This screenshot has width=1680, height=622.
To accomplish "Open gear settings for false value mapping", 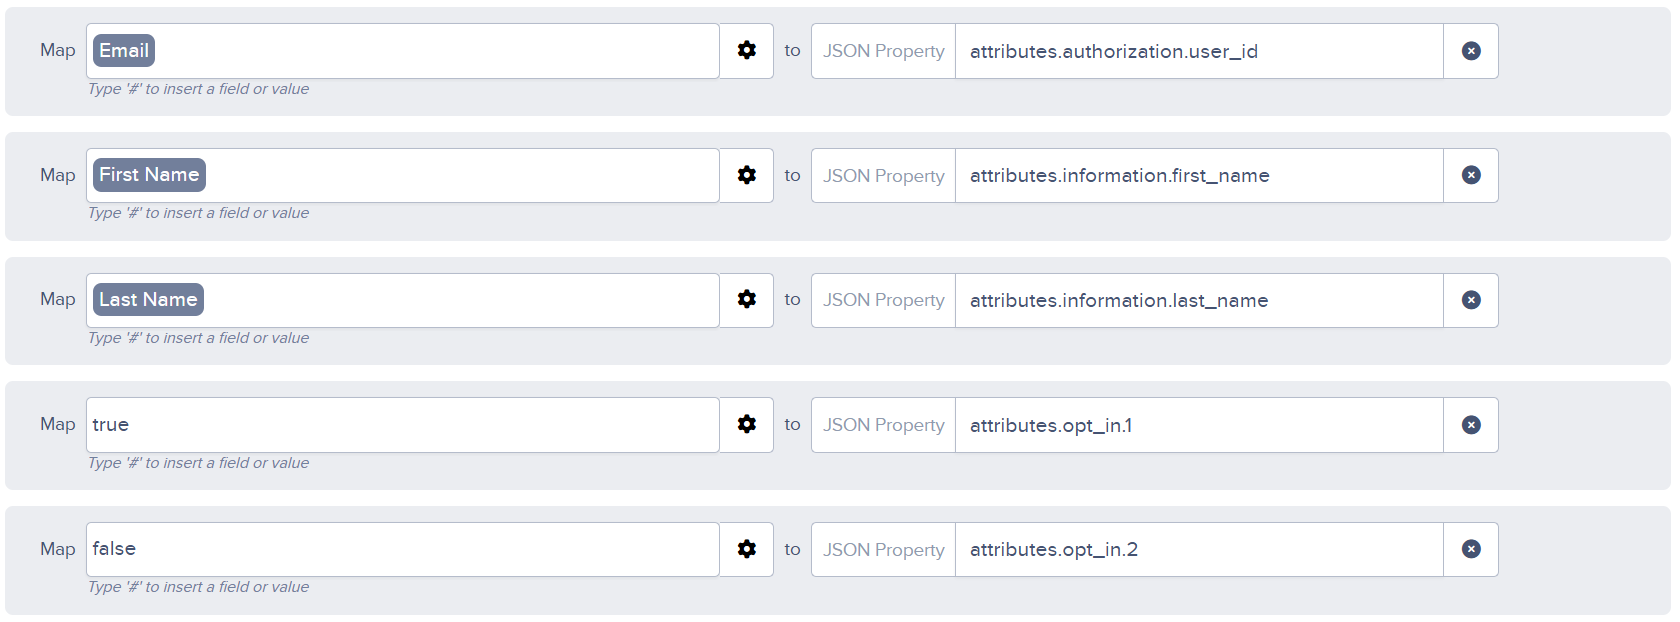I will (x=746, y=549).
